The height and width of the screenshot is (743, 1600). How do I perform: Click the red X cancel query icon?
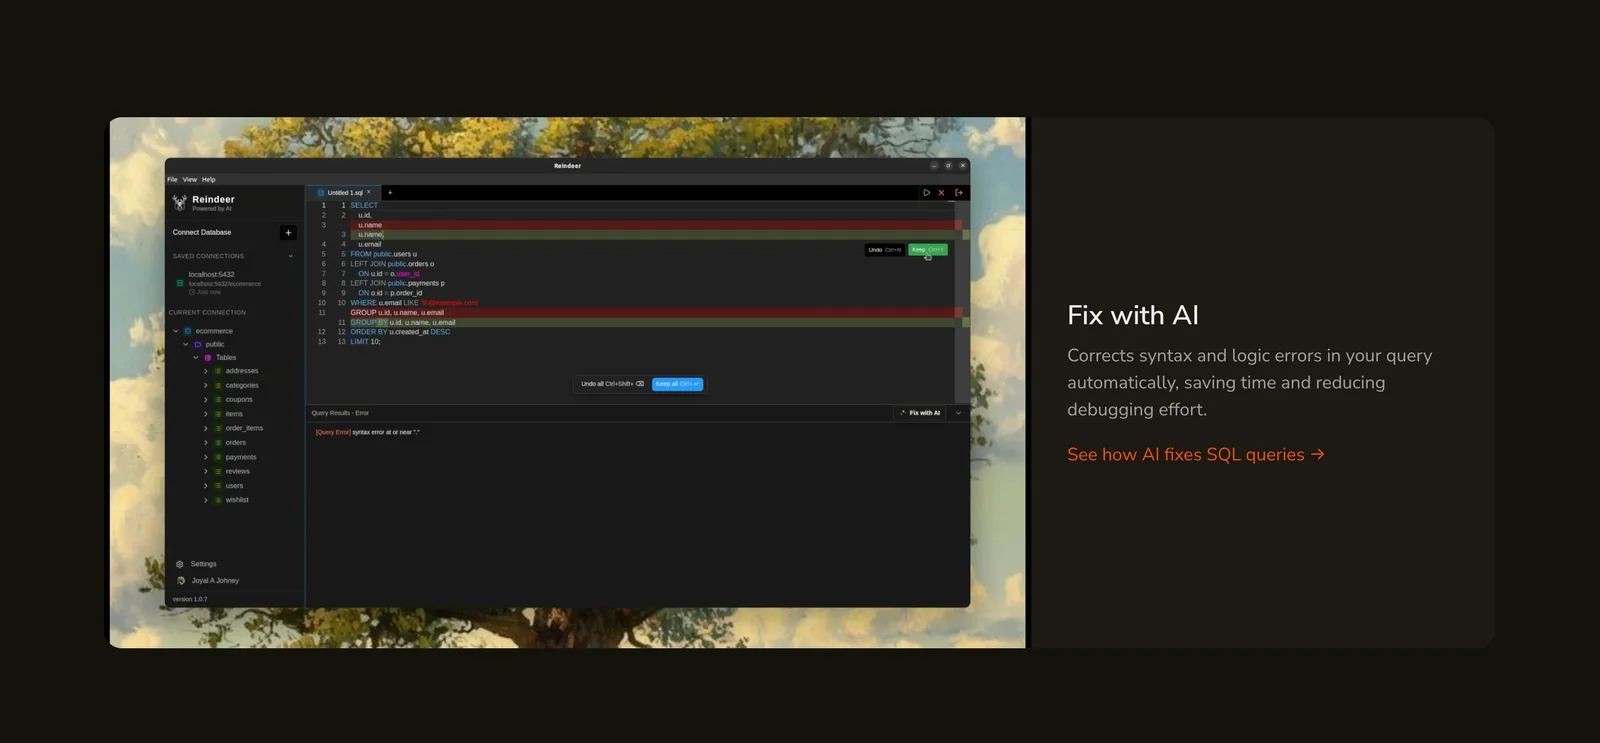pyautogui.click(x=941, y=193)
